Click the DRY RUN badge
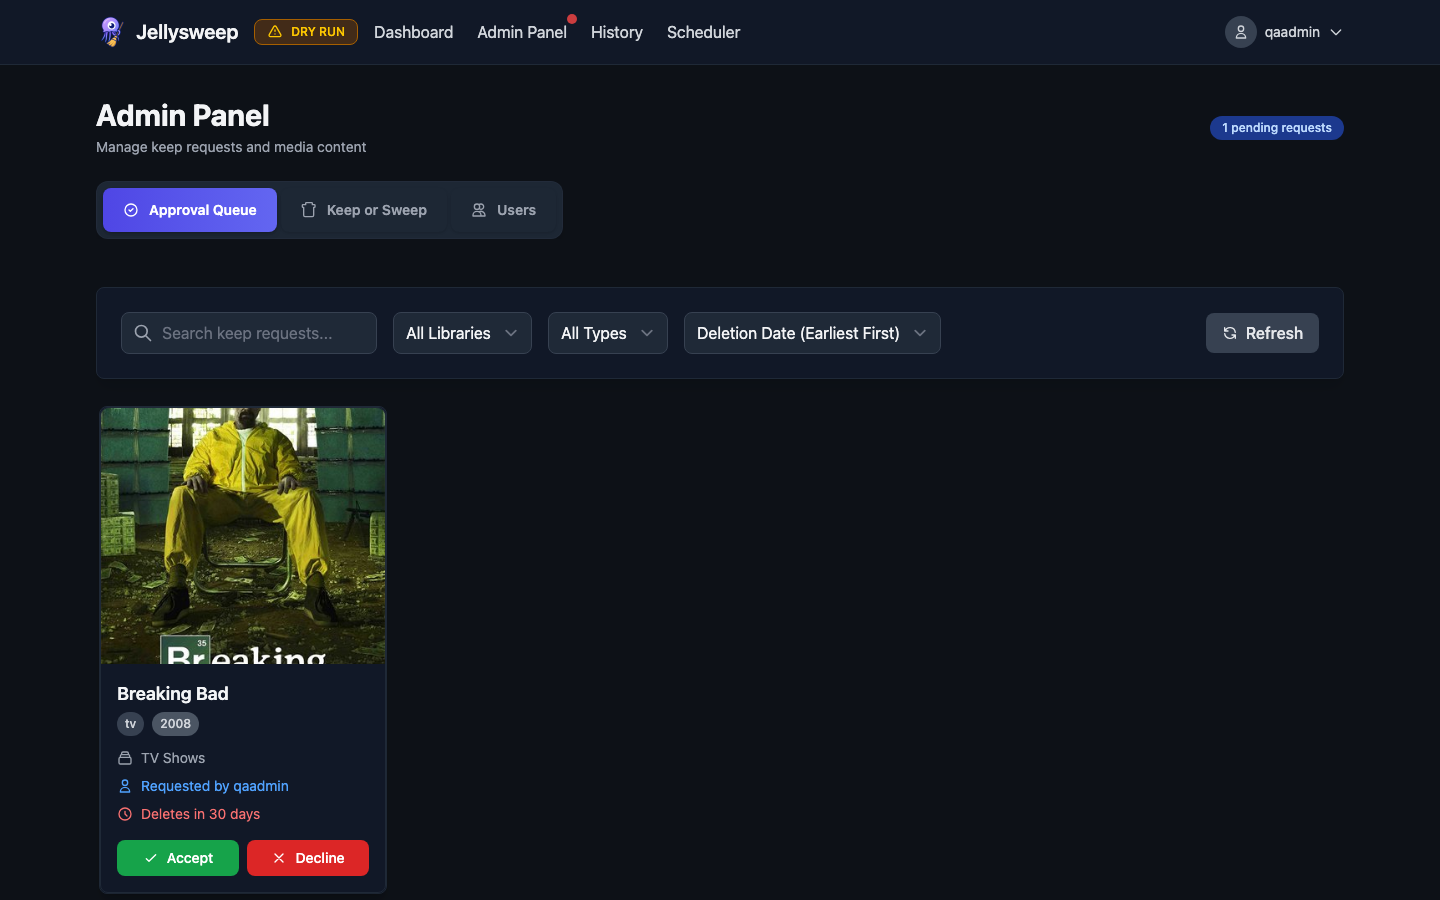Viewport: 1440px width, 900px height. tap(306, 32)
